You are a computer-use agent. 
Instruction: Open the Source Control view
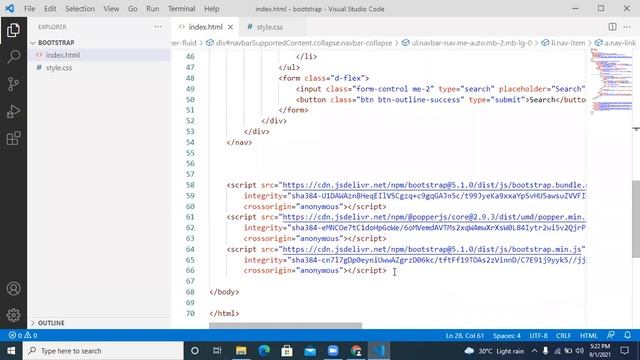13,84
